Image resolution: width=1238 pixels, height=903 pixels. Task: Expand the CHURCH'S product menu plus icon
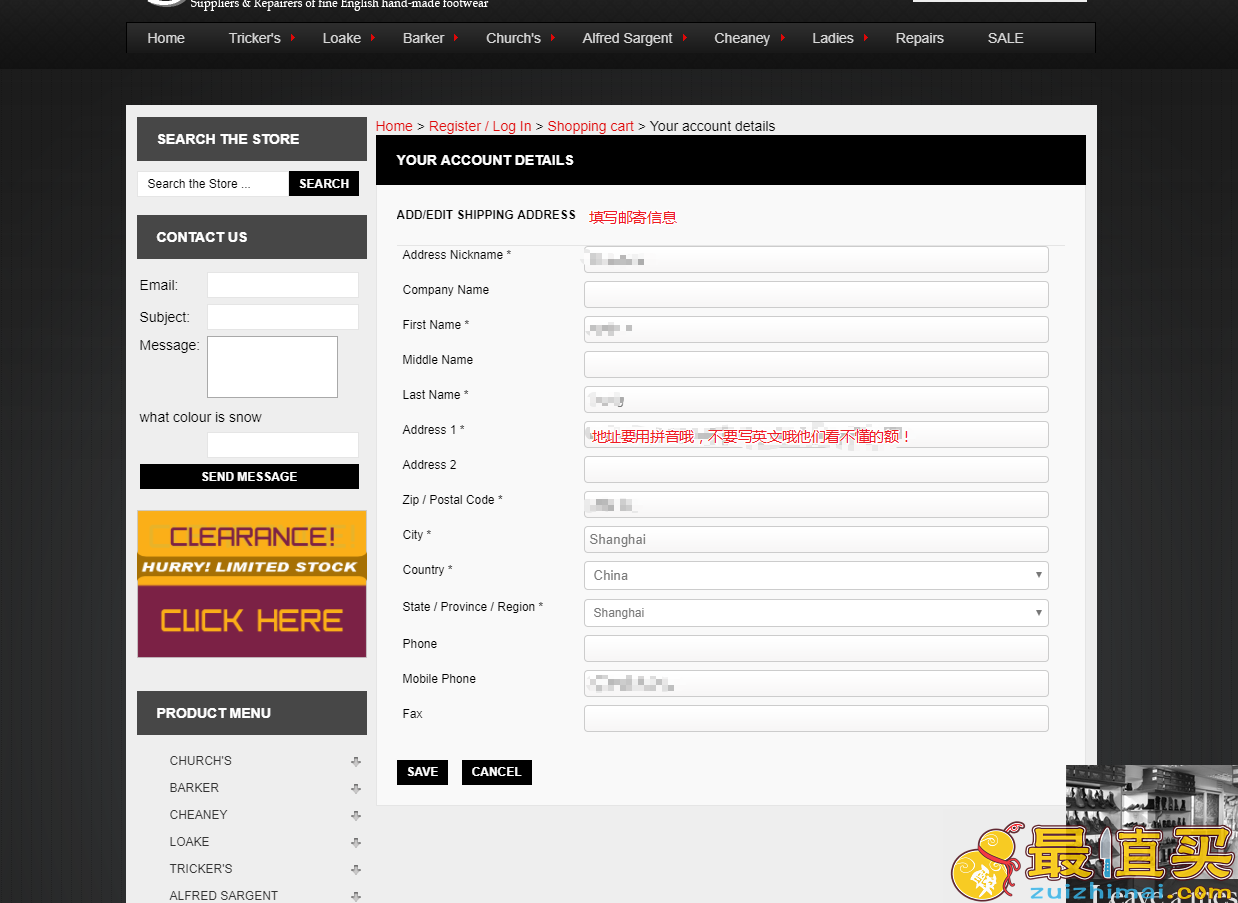(x=356, y=762)
